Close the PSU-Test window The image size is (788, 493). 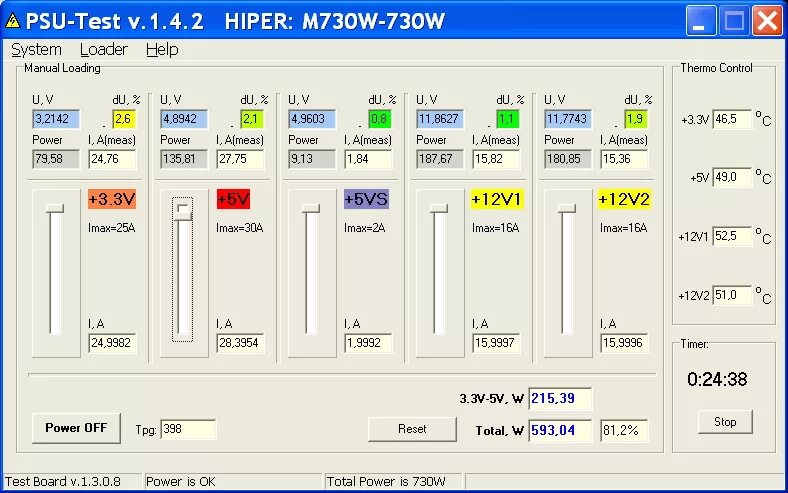pyautogui.click(x=766, y=21)
